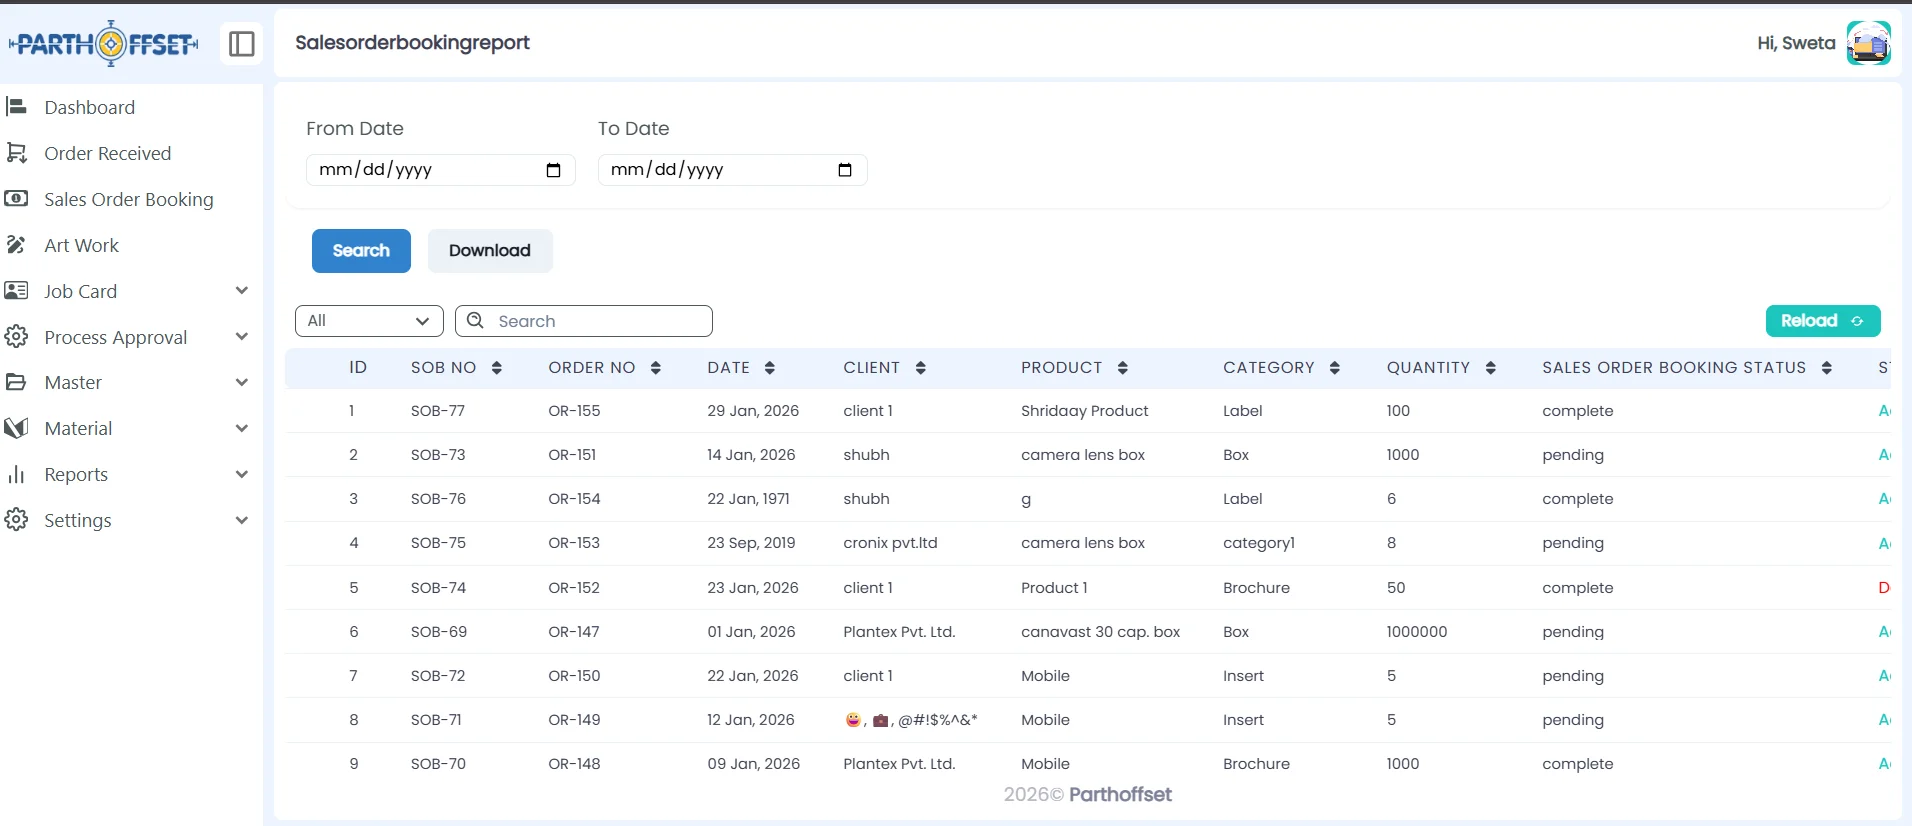Sort table by QUANTITY arrows

point(1490,368)
